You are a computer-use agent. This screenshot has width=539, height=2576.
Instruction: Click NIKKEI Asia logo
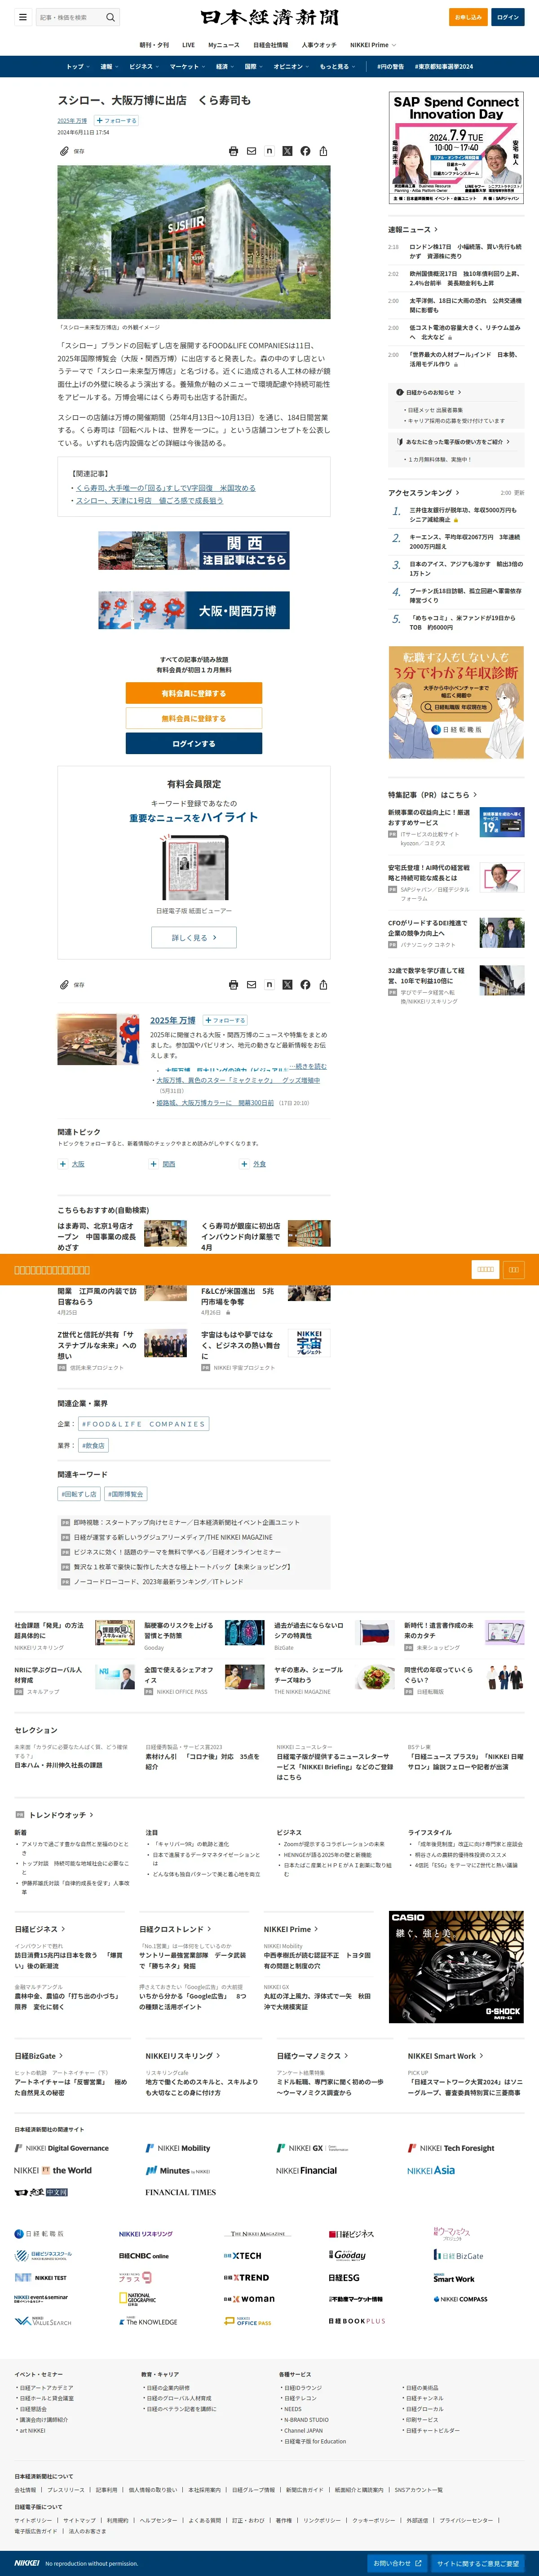coord(431,2170)
